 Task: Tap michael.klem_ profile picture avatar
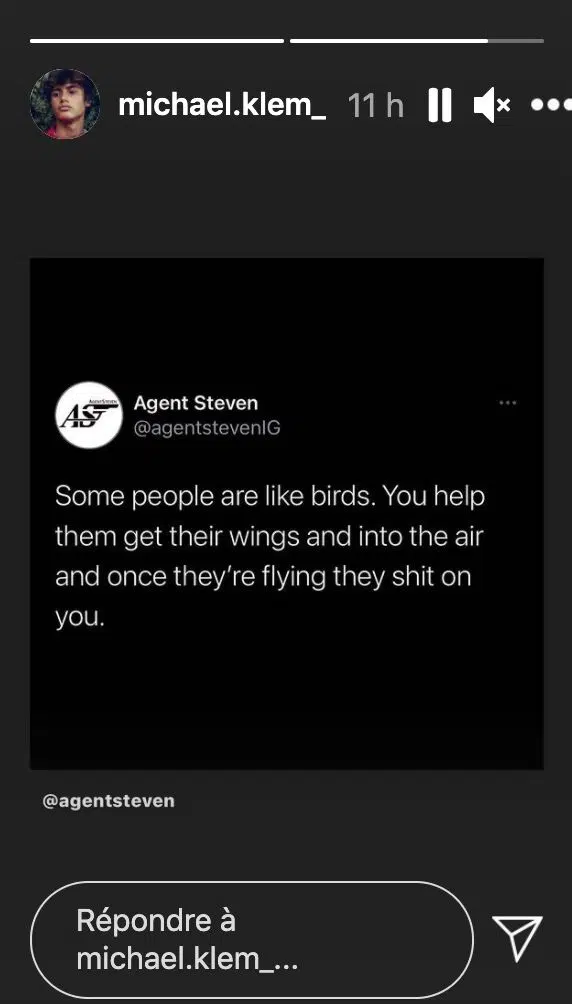point(65,104)
